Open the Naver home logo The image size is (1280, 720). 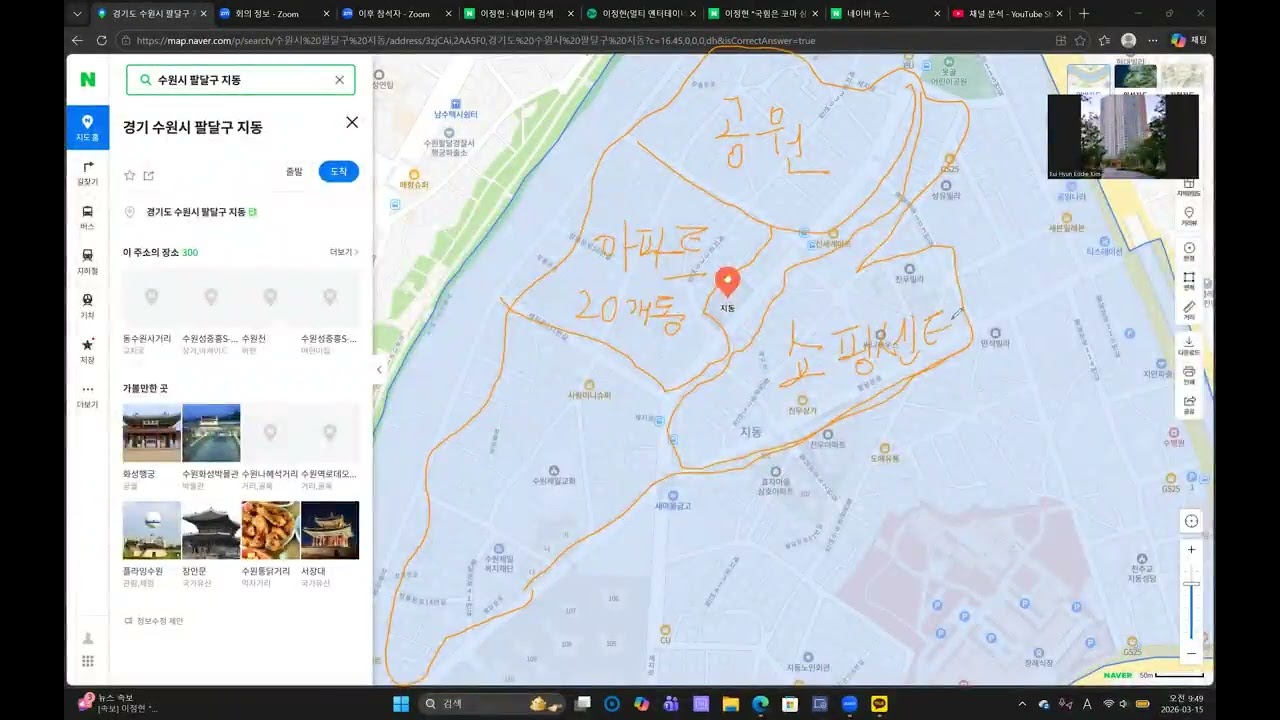click(x=88, y=80)
